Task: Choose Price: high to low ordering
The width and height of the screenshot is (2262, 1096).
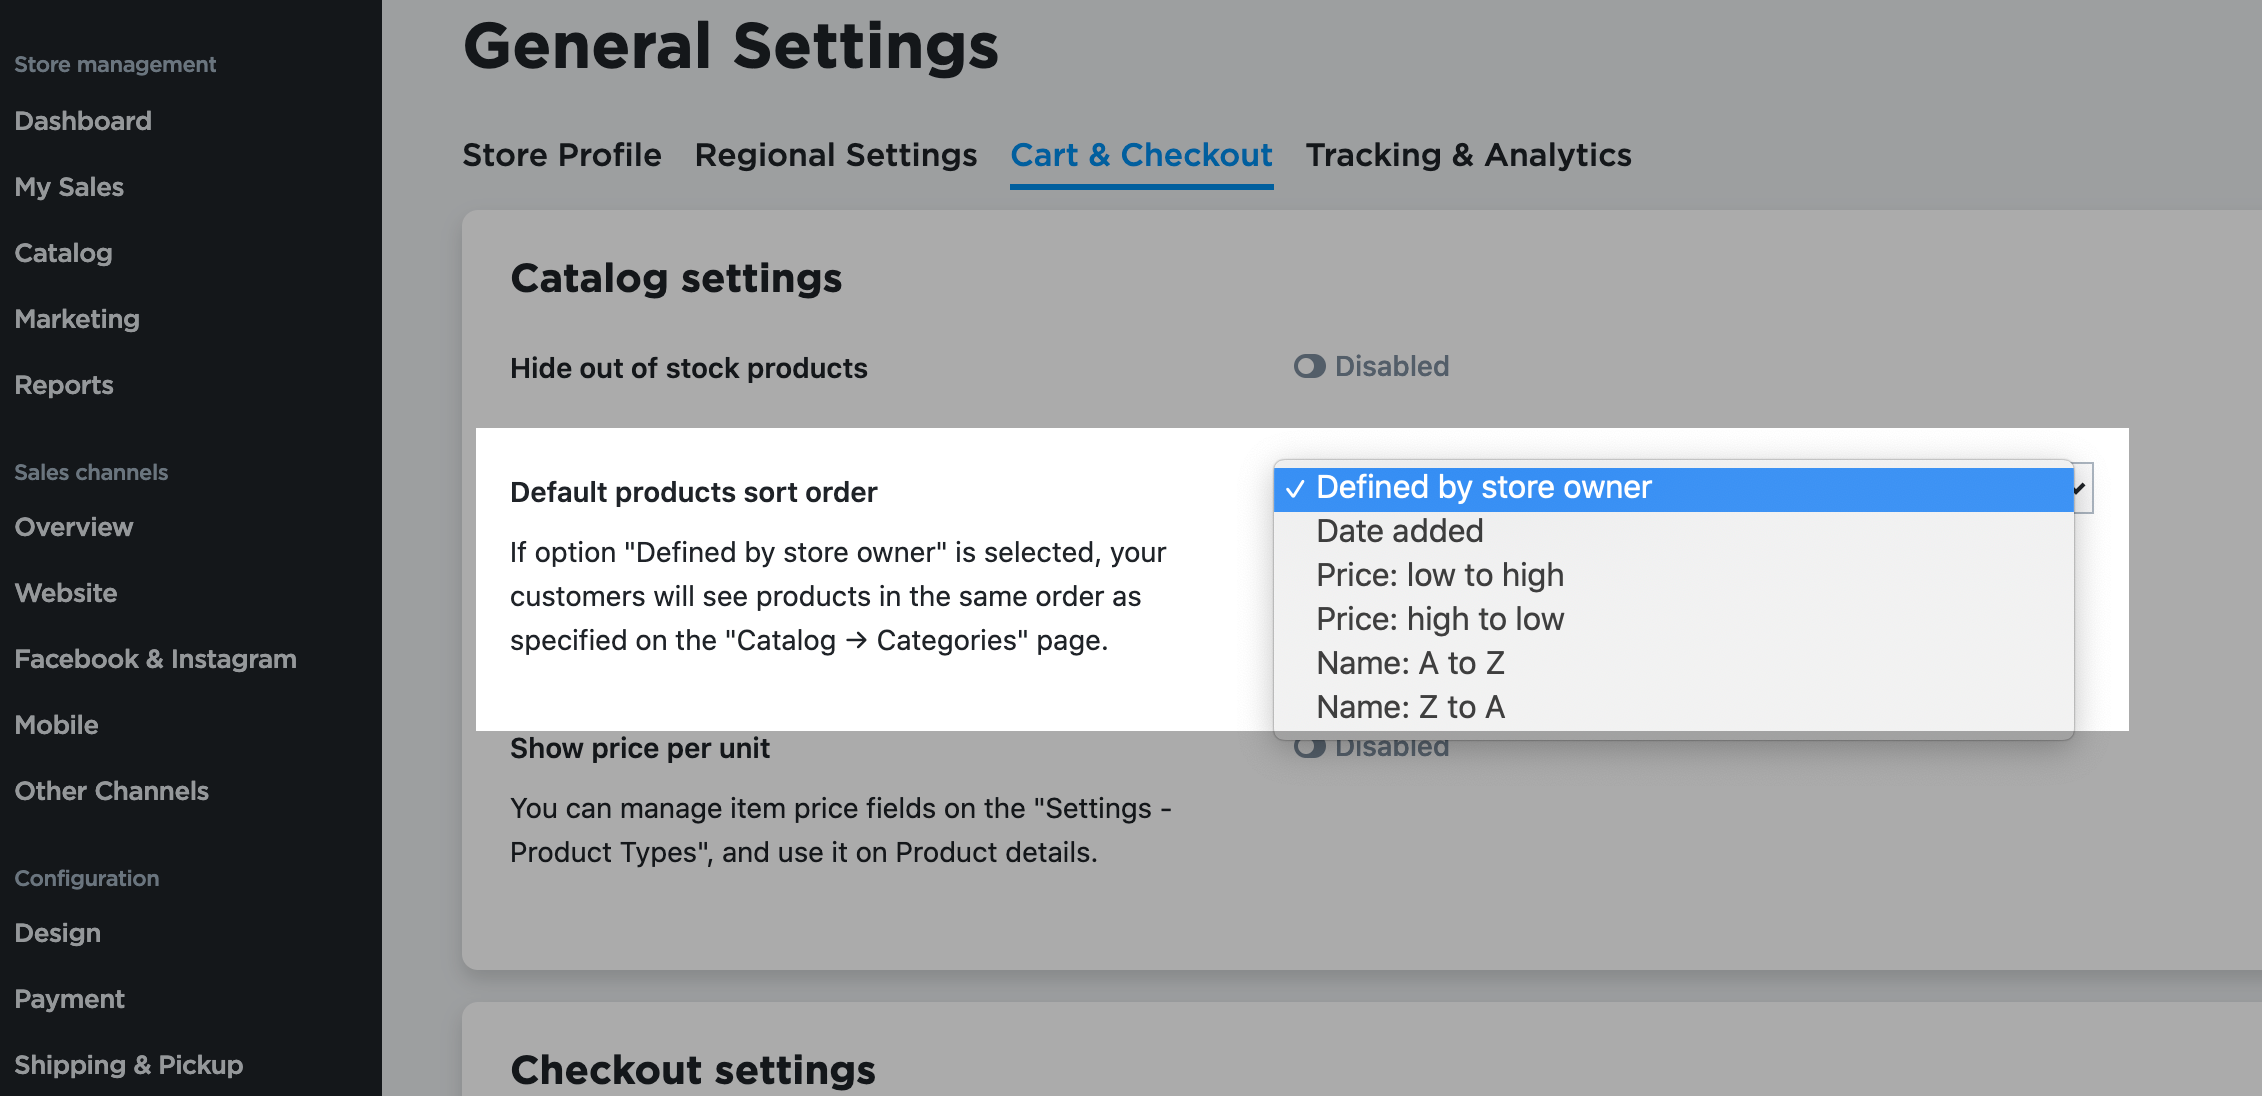Action: tap(1440, 618)
